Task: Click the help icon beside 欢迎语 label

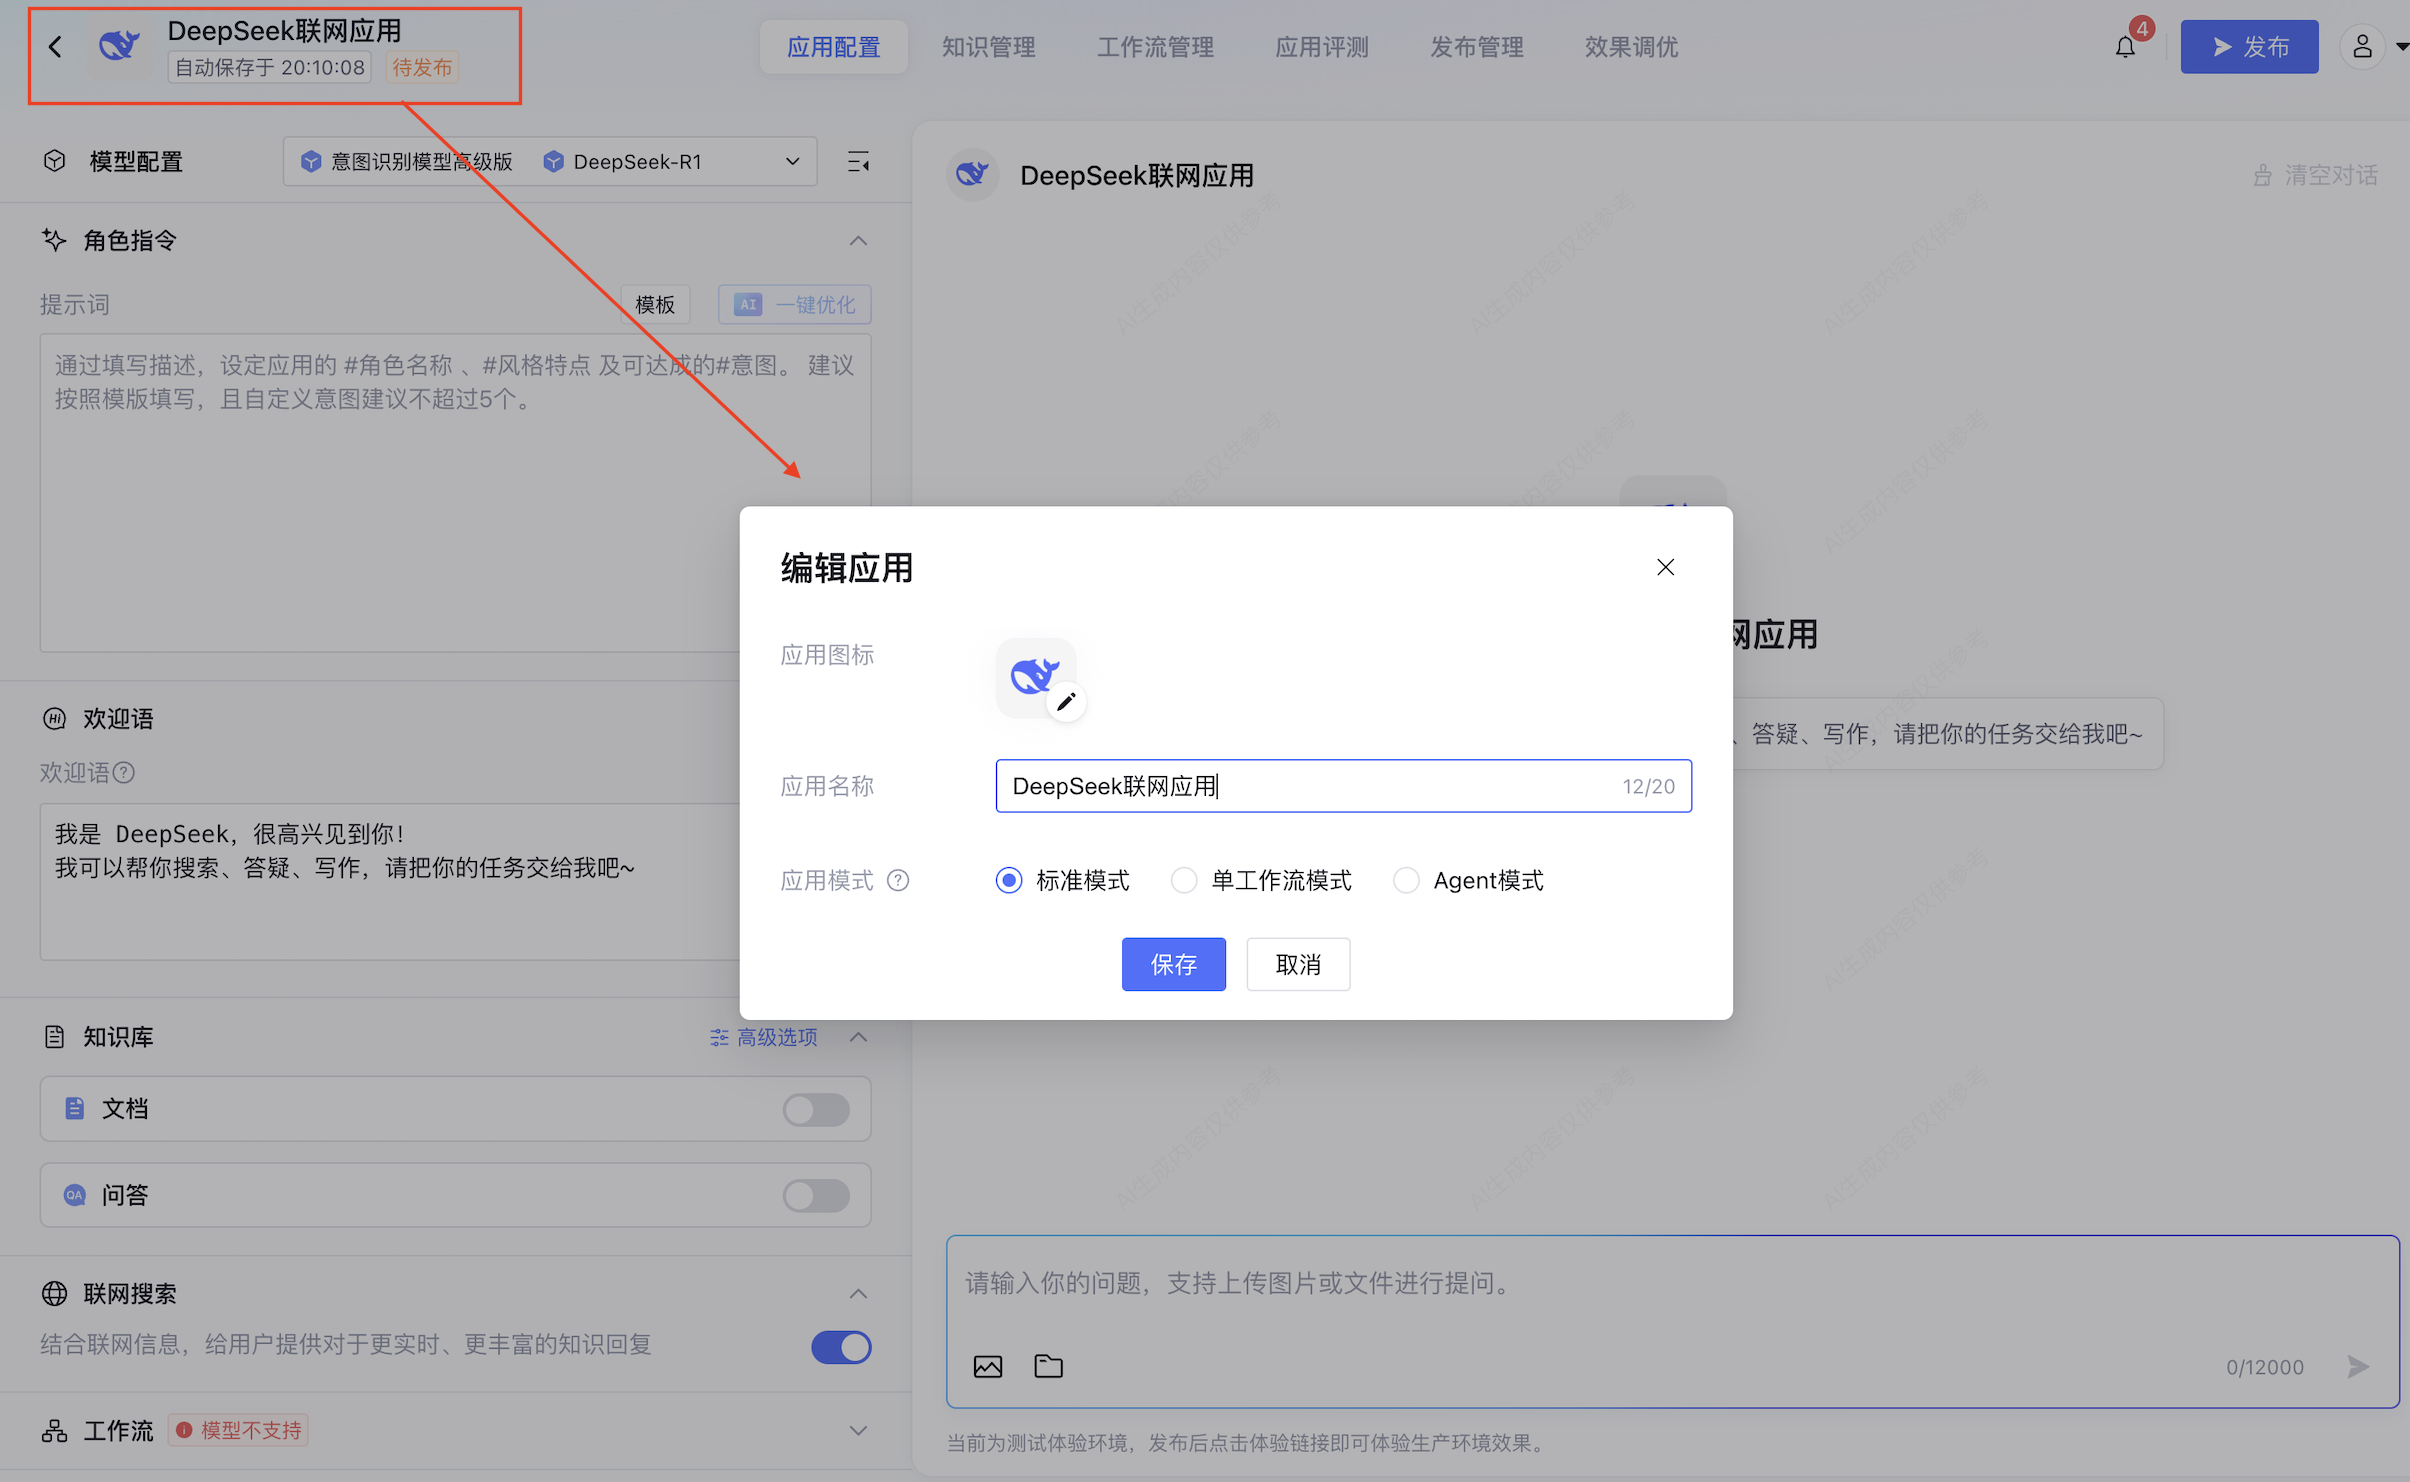Action: point(124,773)
